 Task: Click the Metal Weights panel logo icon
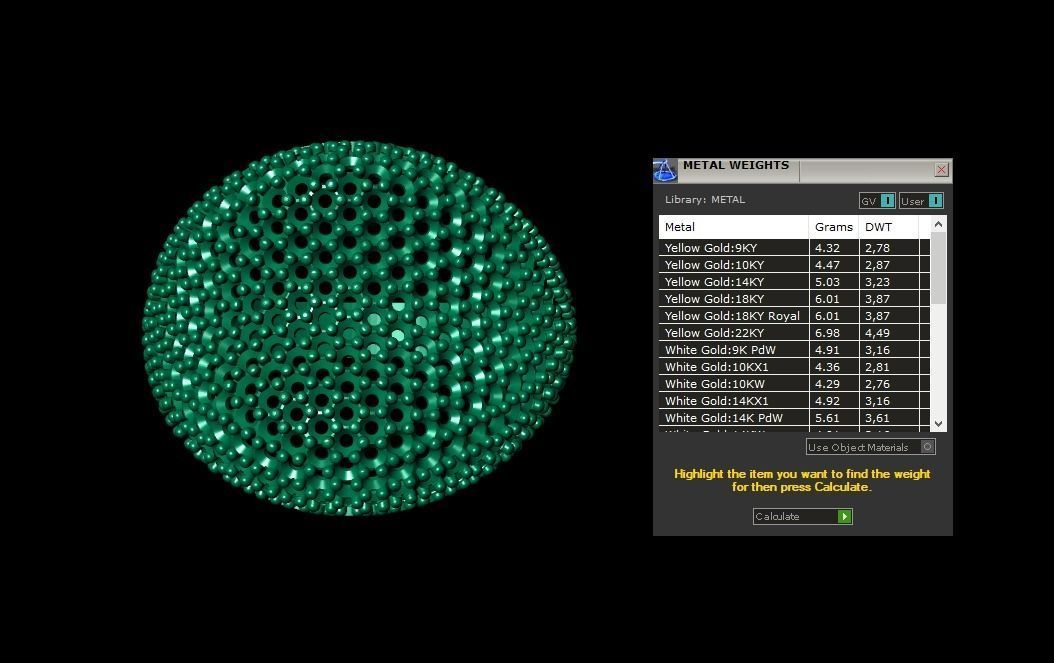(665, 171)
